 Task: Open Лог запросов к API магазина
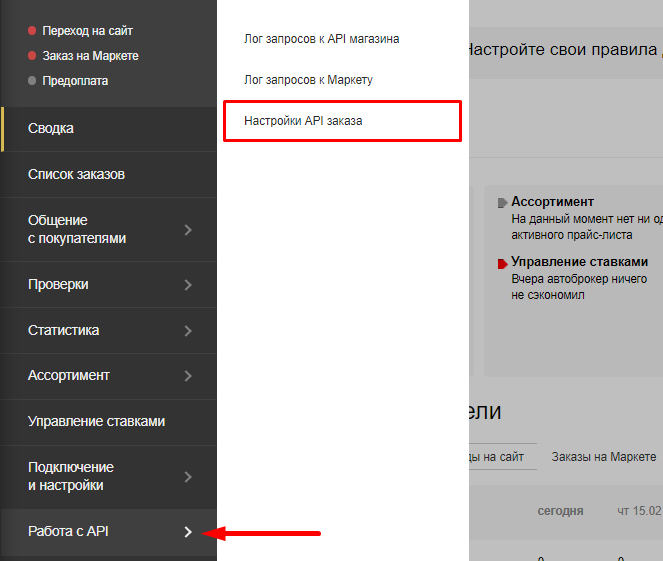click(x=322, y=39)
